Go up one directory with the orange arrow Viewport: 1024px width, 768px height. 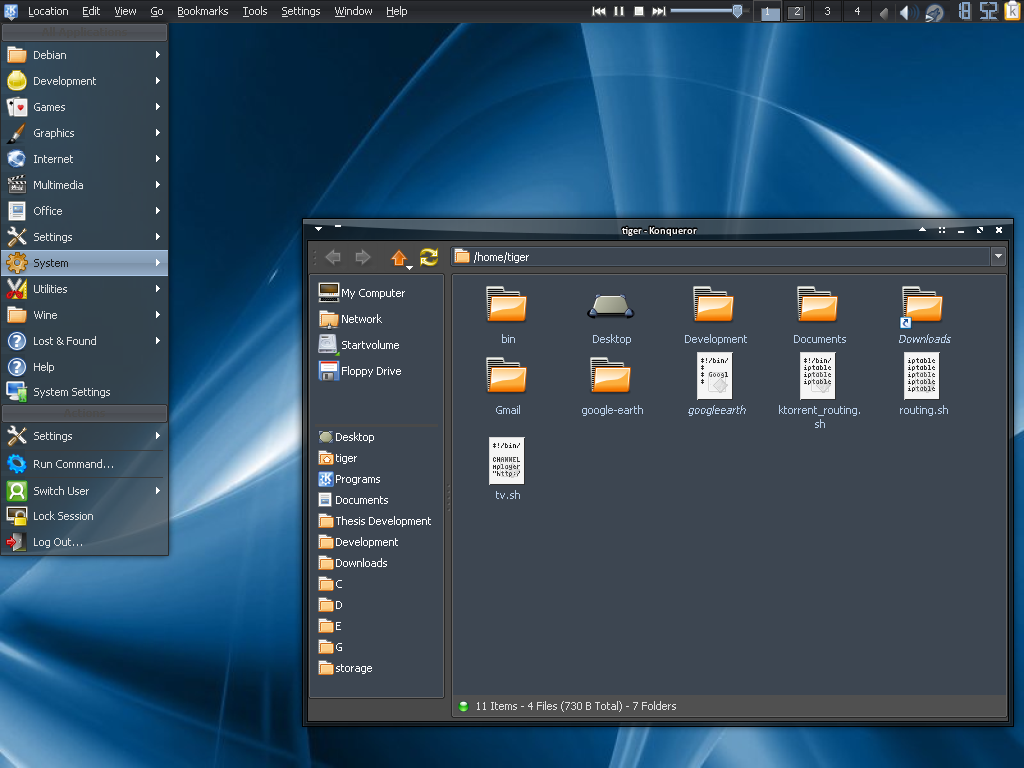pos(399,257)
